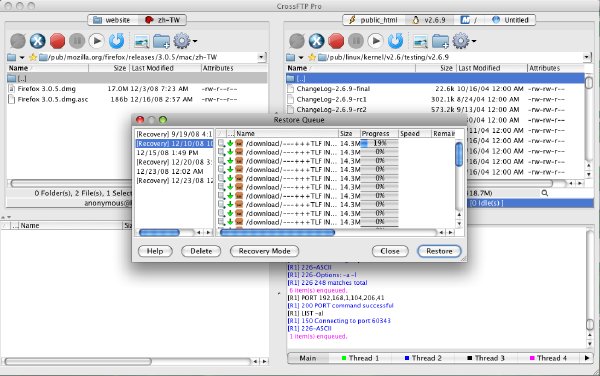600x376 pixels.
Task: Open the gear settings menu in left toolbar
Action: point(185,41)
